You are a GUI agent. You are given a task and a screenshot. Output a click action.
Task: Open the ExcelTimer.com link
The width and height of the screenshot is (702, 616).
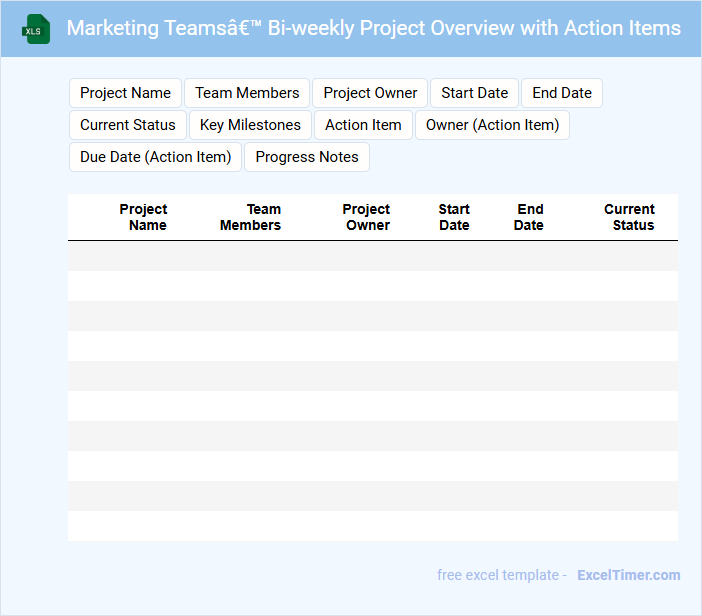[x=628, y=575]
